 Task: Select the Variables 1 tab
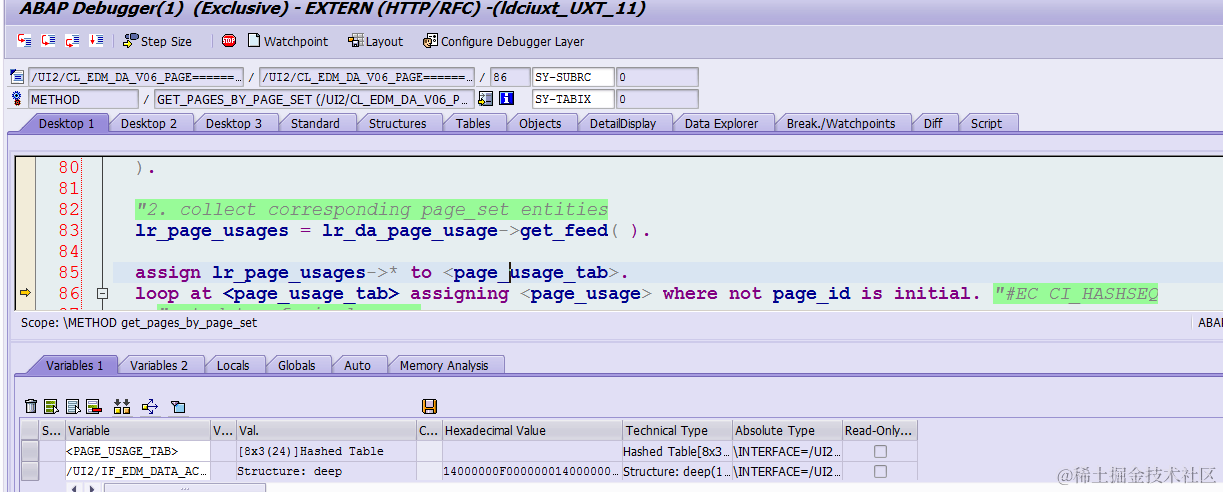74,365
